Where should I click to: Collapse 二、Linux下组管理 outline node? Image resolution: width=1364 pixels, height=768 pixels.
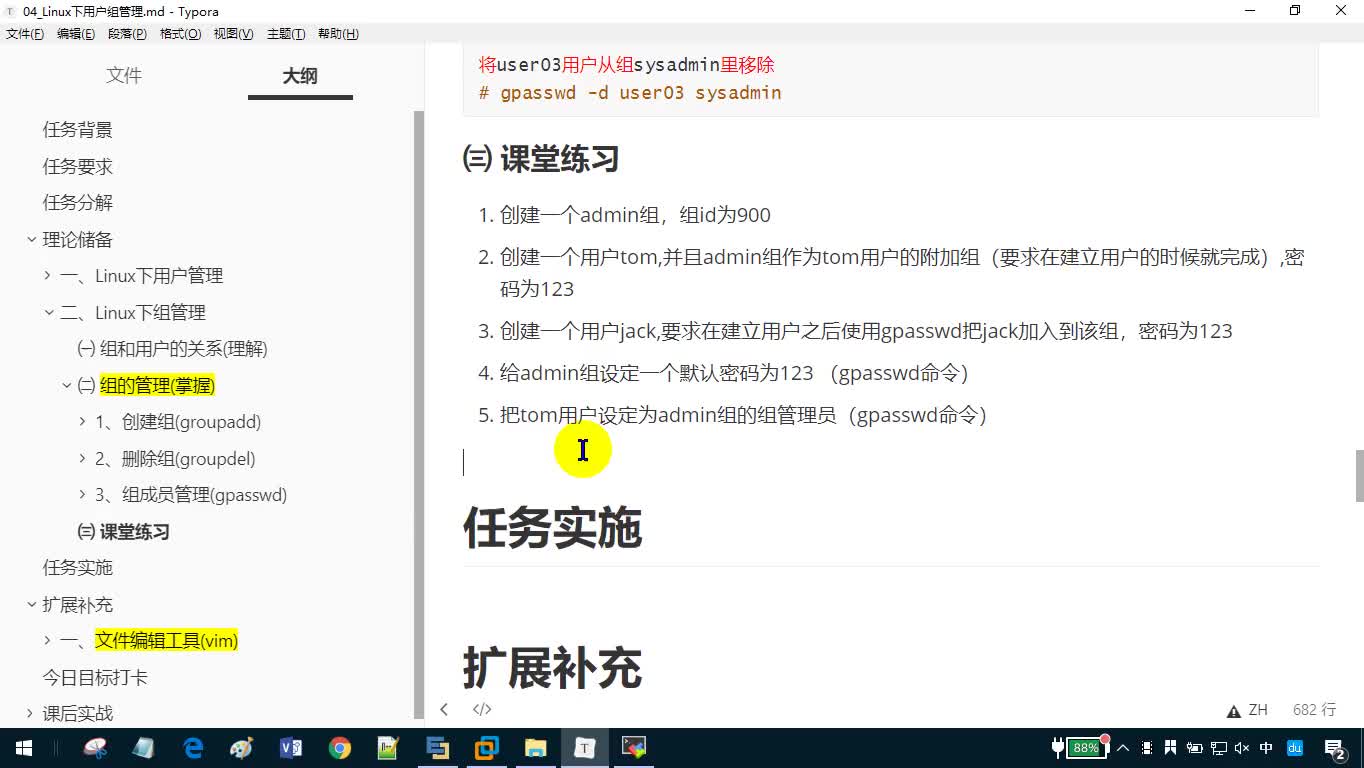[48, 313]
